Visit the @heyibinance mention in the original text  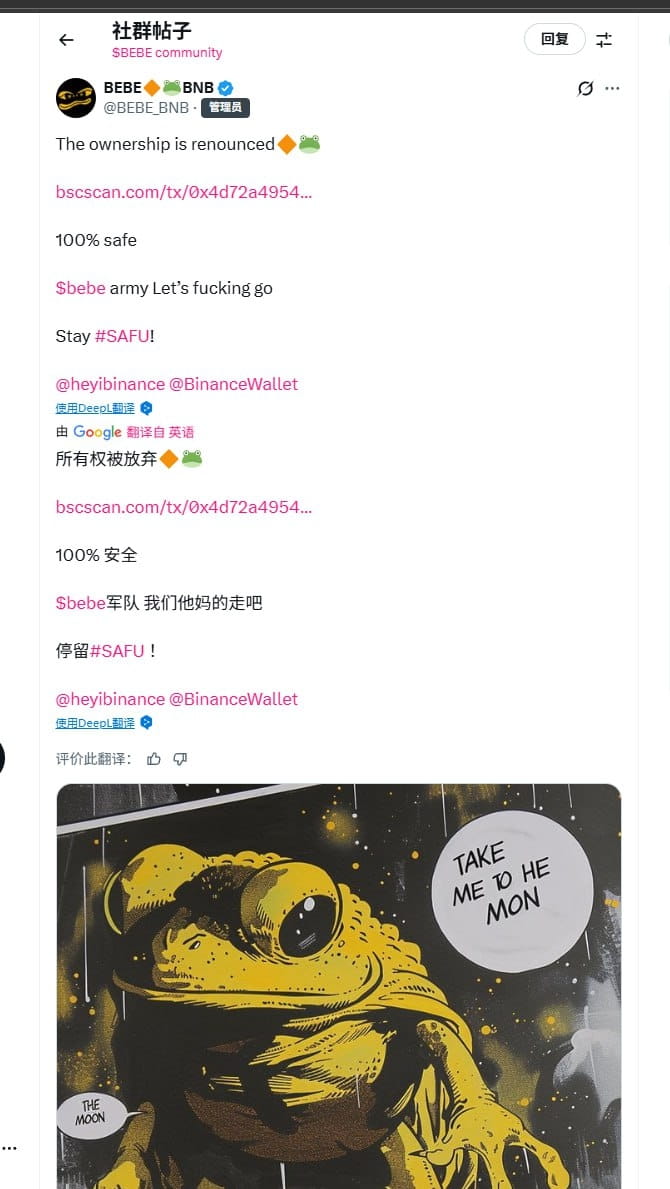(x=110, y=384)
